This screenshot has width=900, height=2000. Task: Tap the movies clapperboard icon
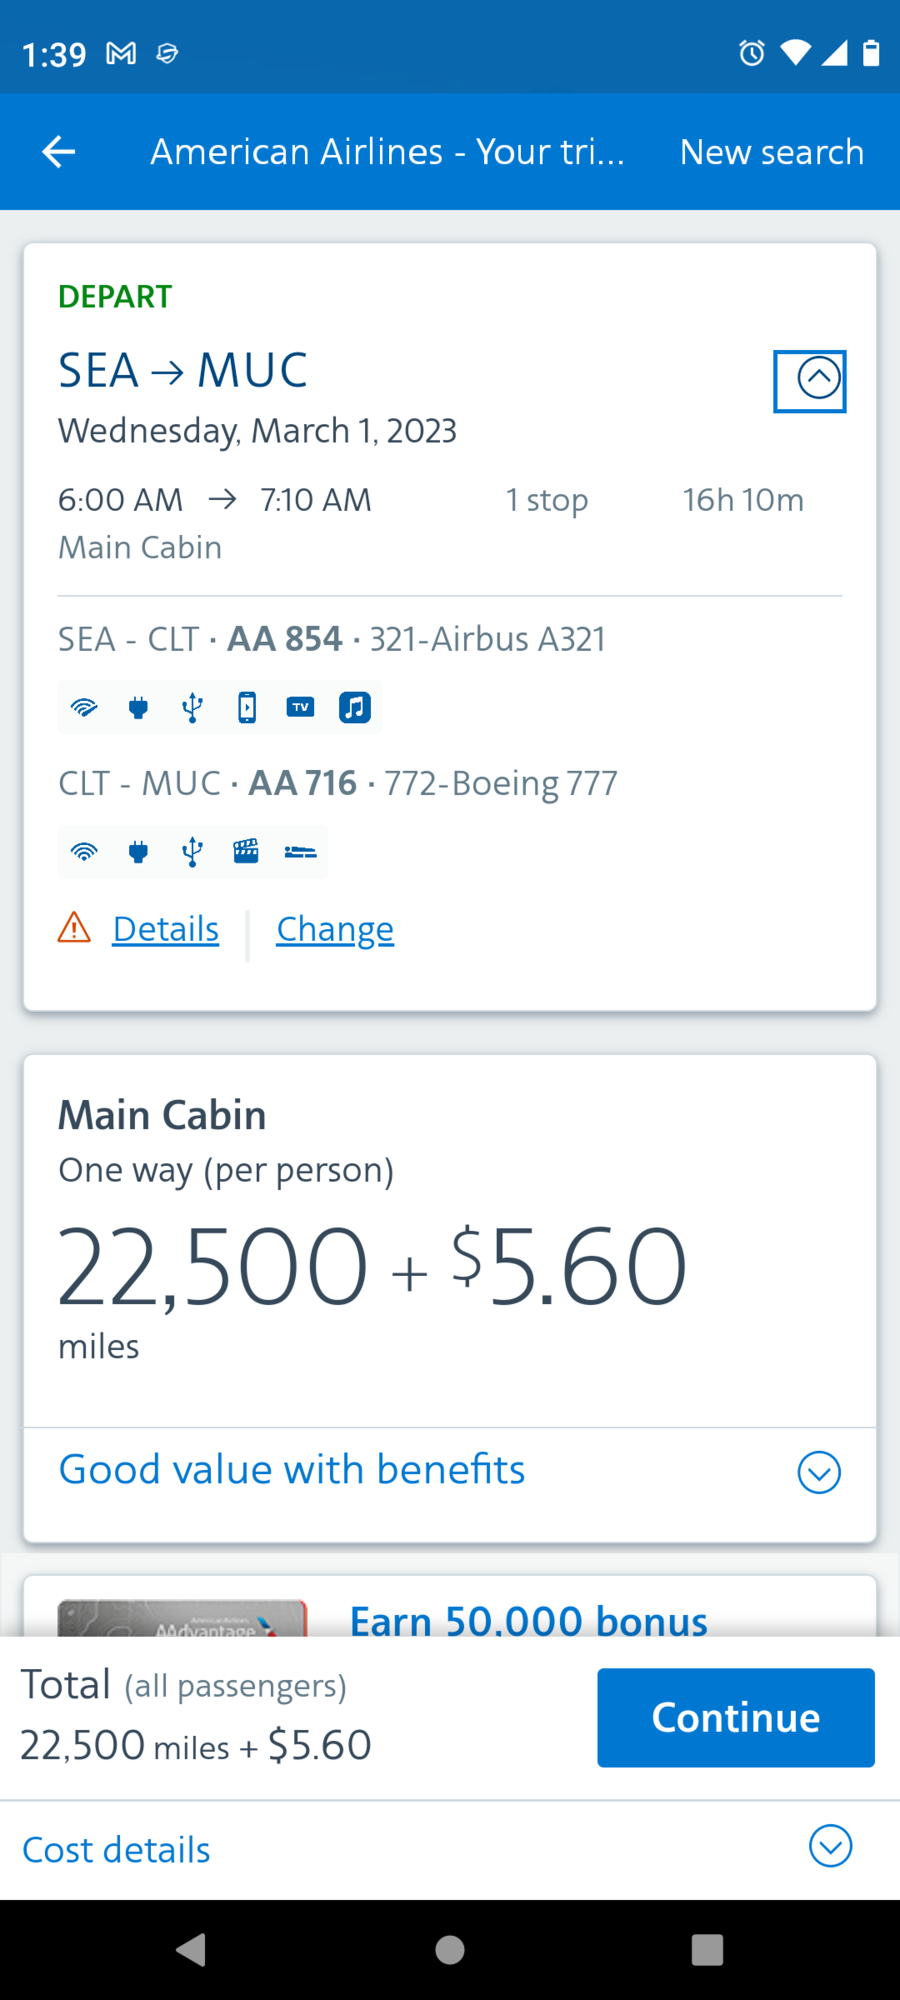(246, 852)
